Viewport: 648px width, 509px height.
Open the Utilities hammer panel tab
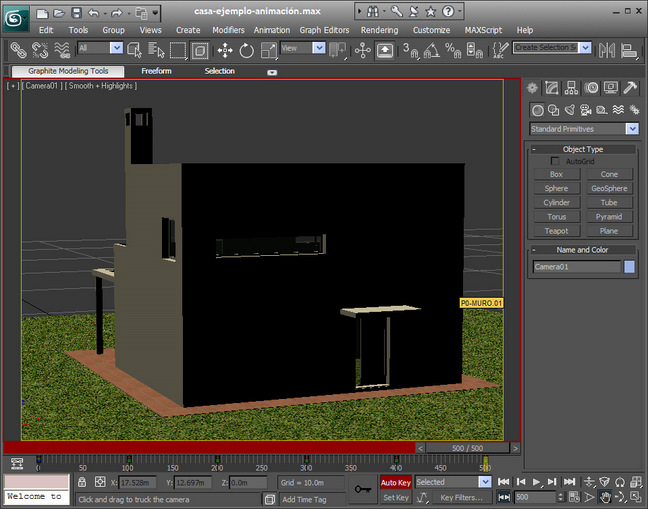630,89
